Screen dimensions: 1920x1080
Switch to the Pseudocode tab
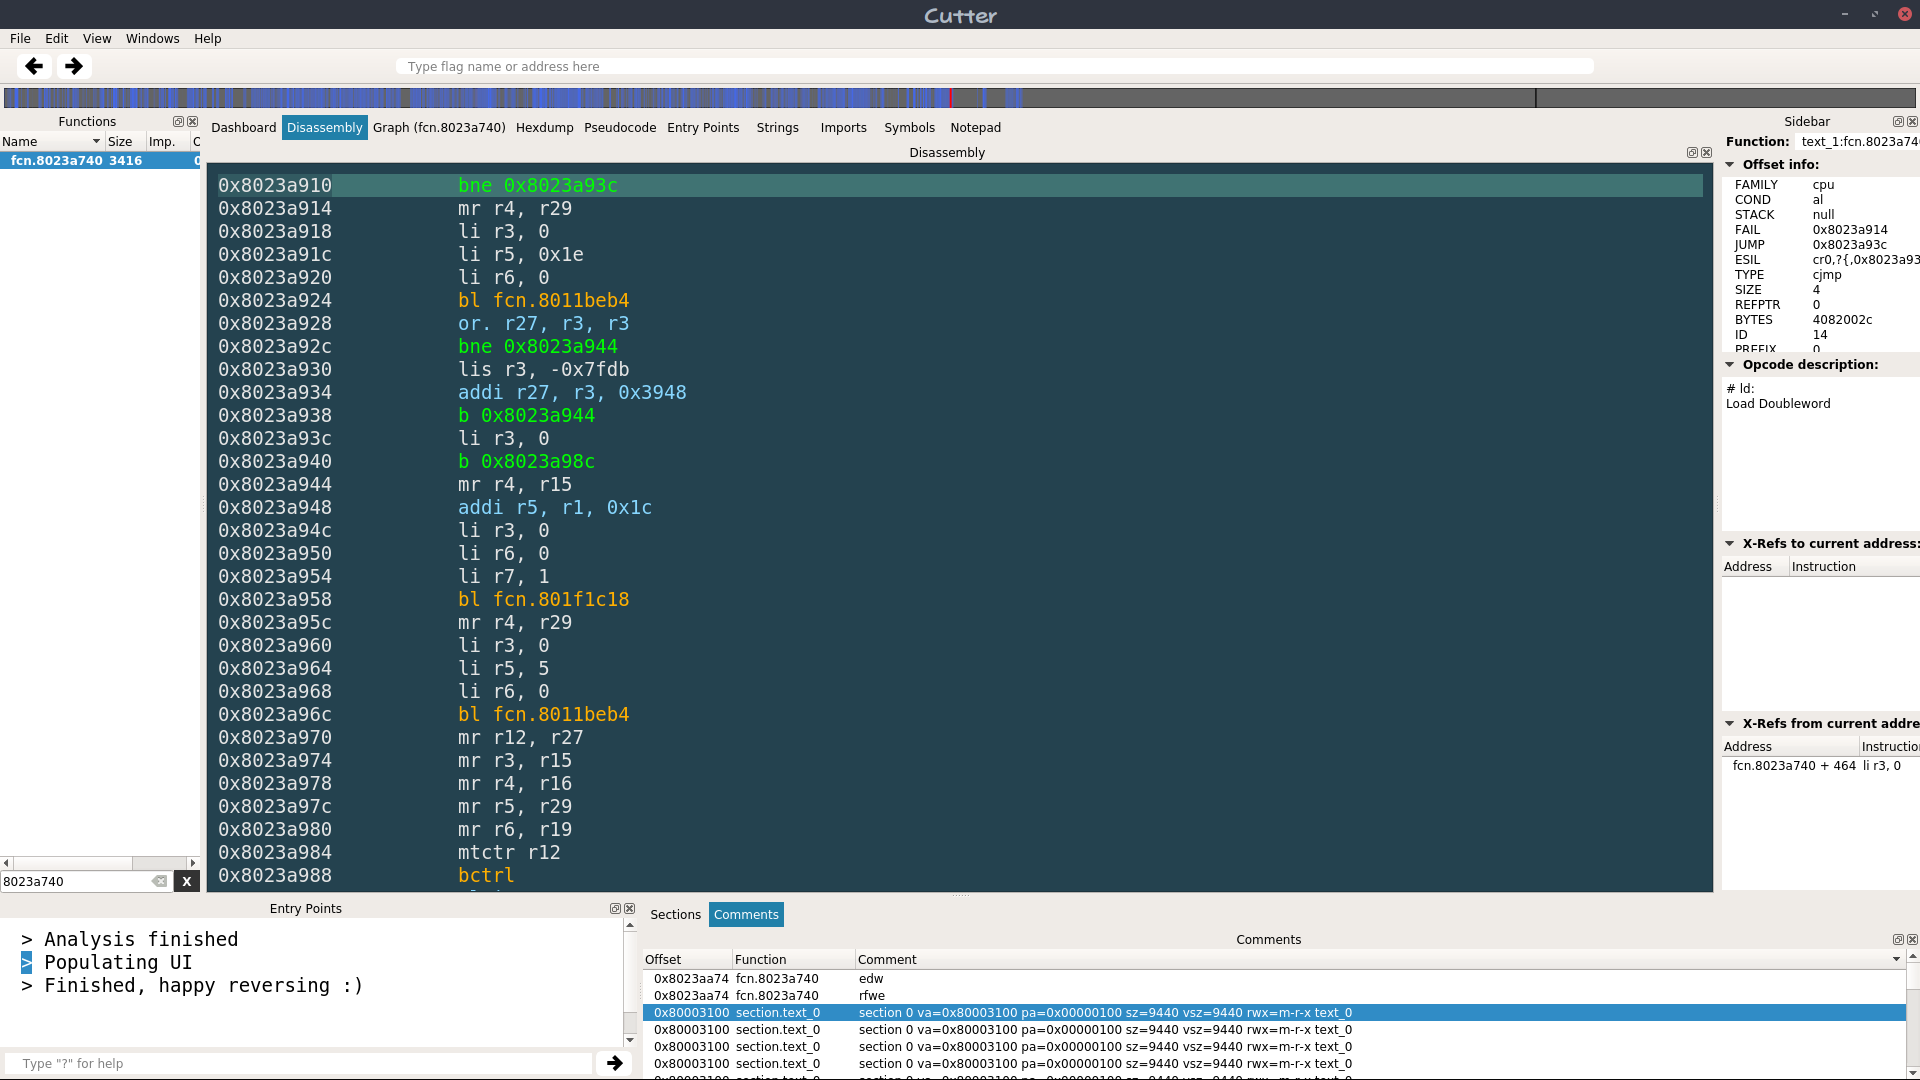tap(620, 128)
